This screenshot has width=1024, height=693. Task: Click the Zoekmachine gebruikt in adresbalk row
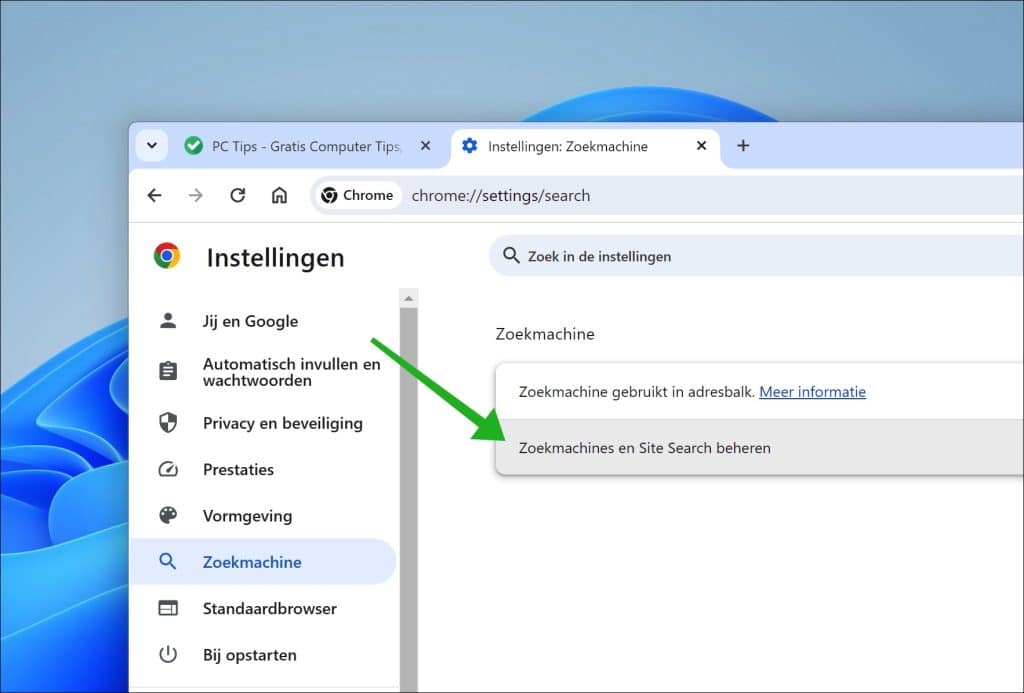(760, 392)
